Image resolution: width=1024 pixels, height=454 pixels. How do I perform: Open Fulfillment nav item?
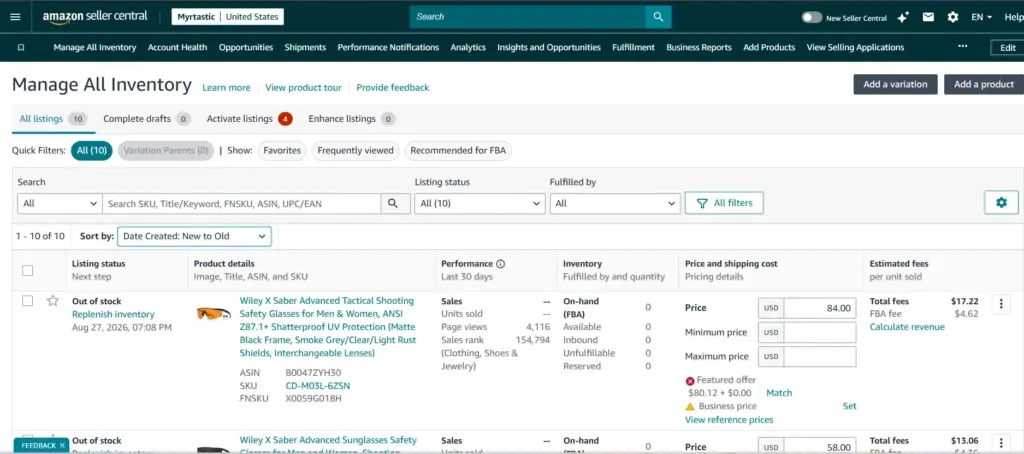pos(633,48)
